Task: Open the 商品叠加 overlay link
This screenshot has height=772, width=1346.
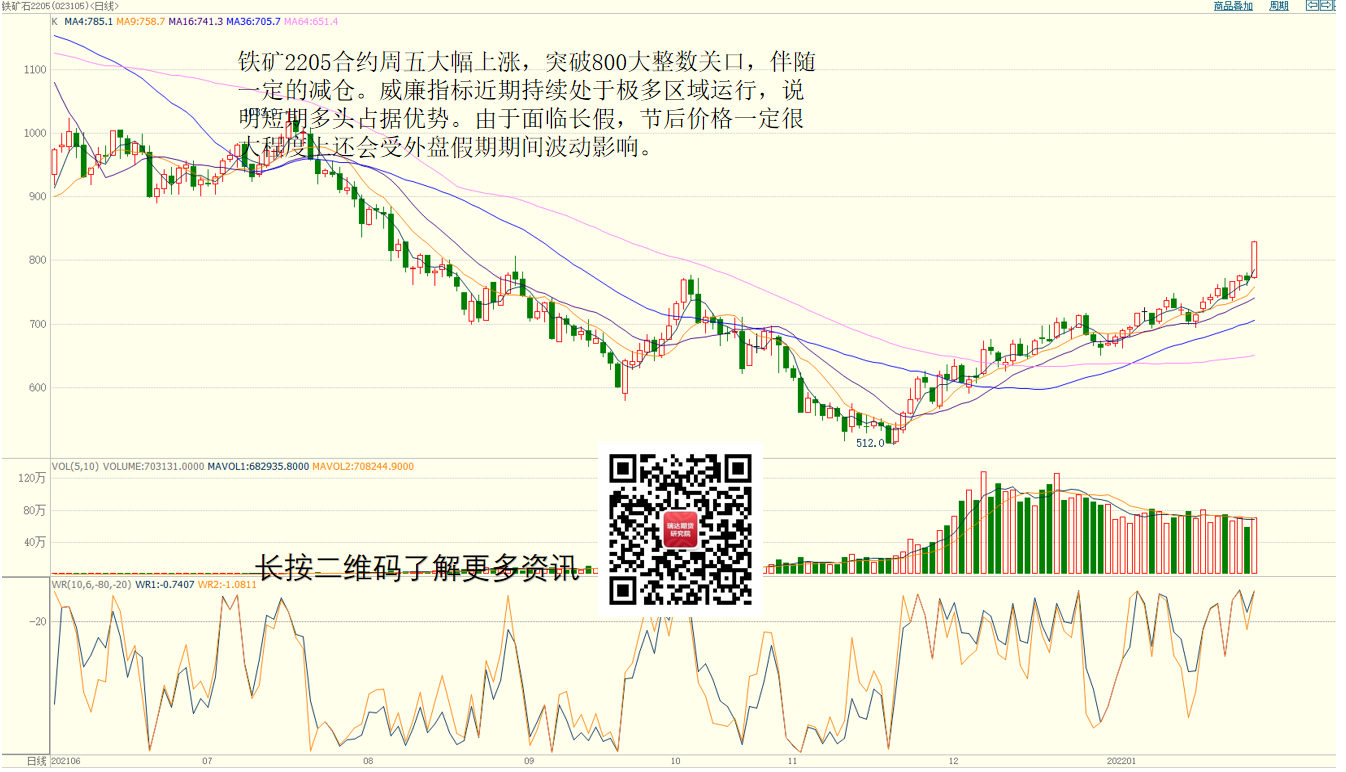Action: tap(1232, 6)
